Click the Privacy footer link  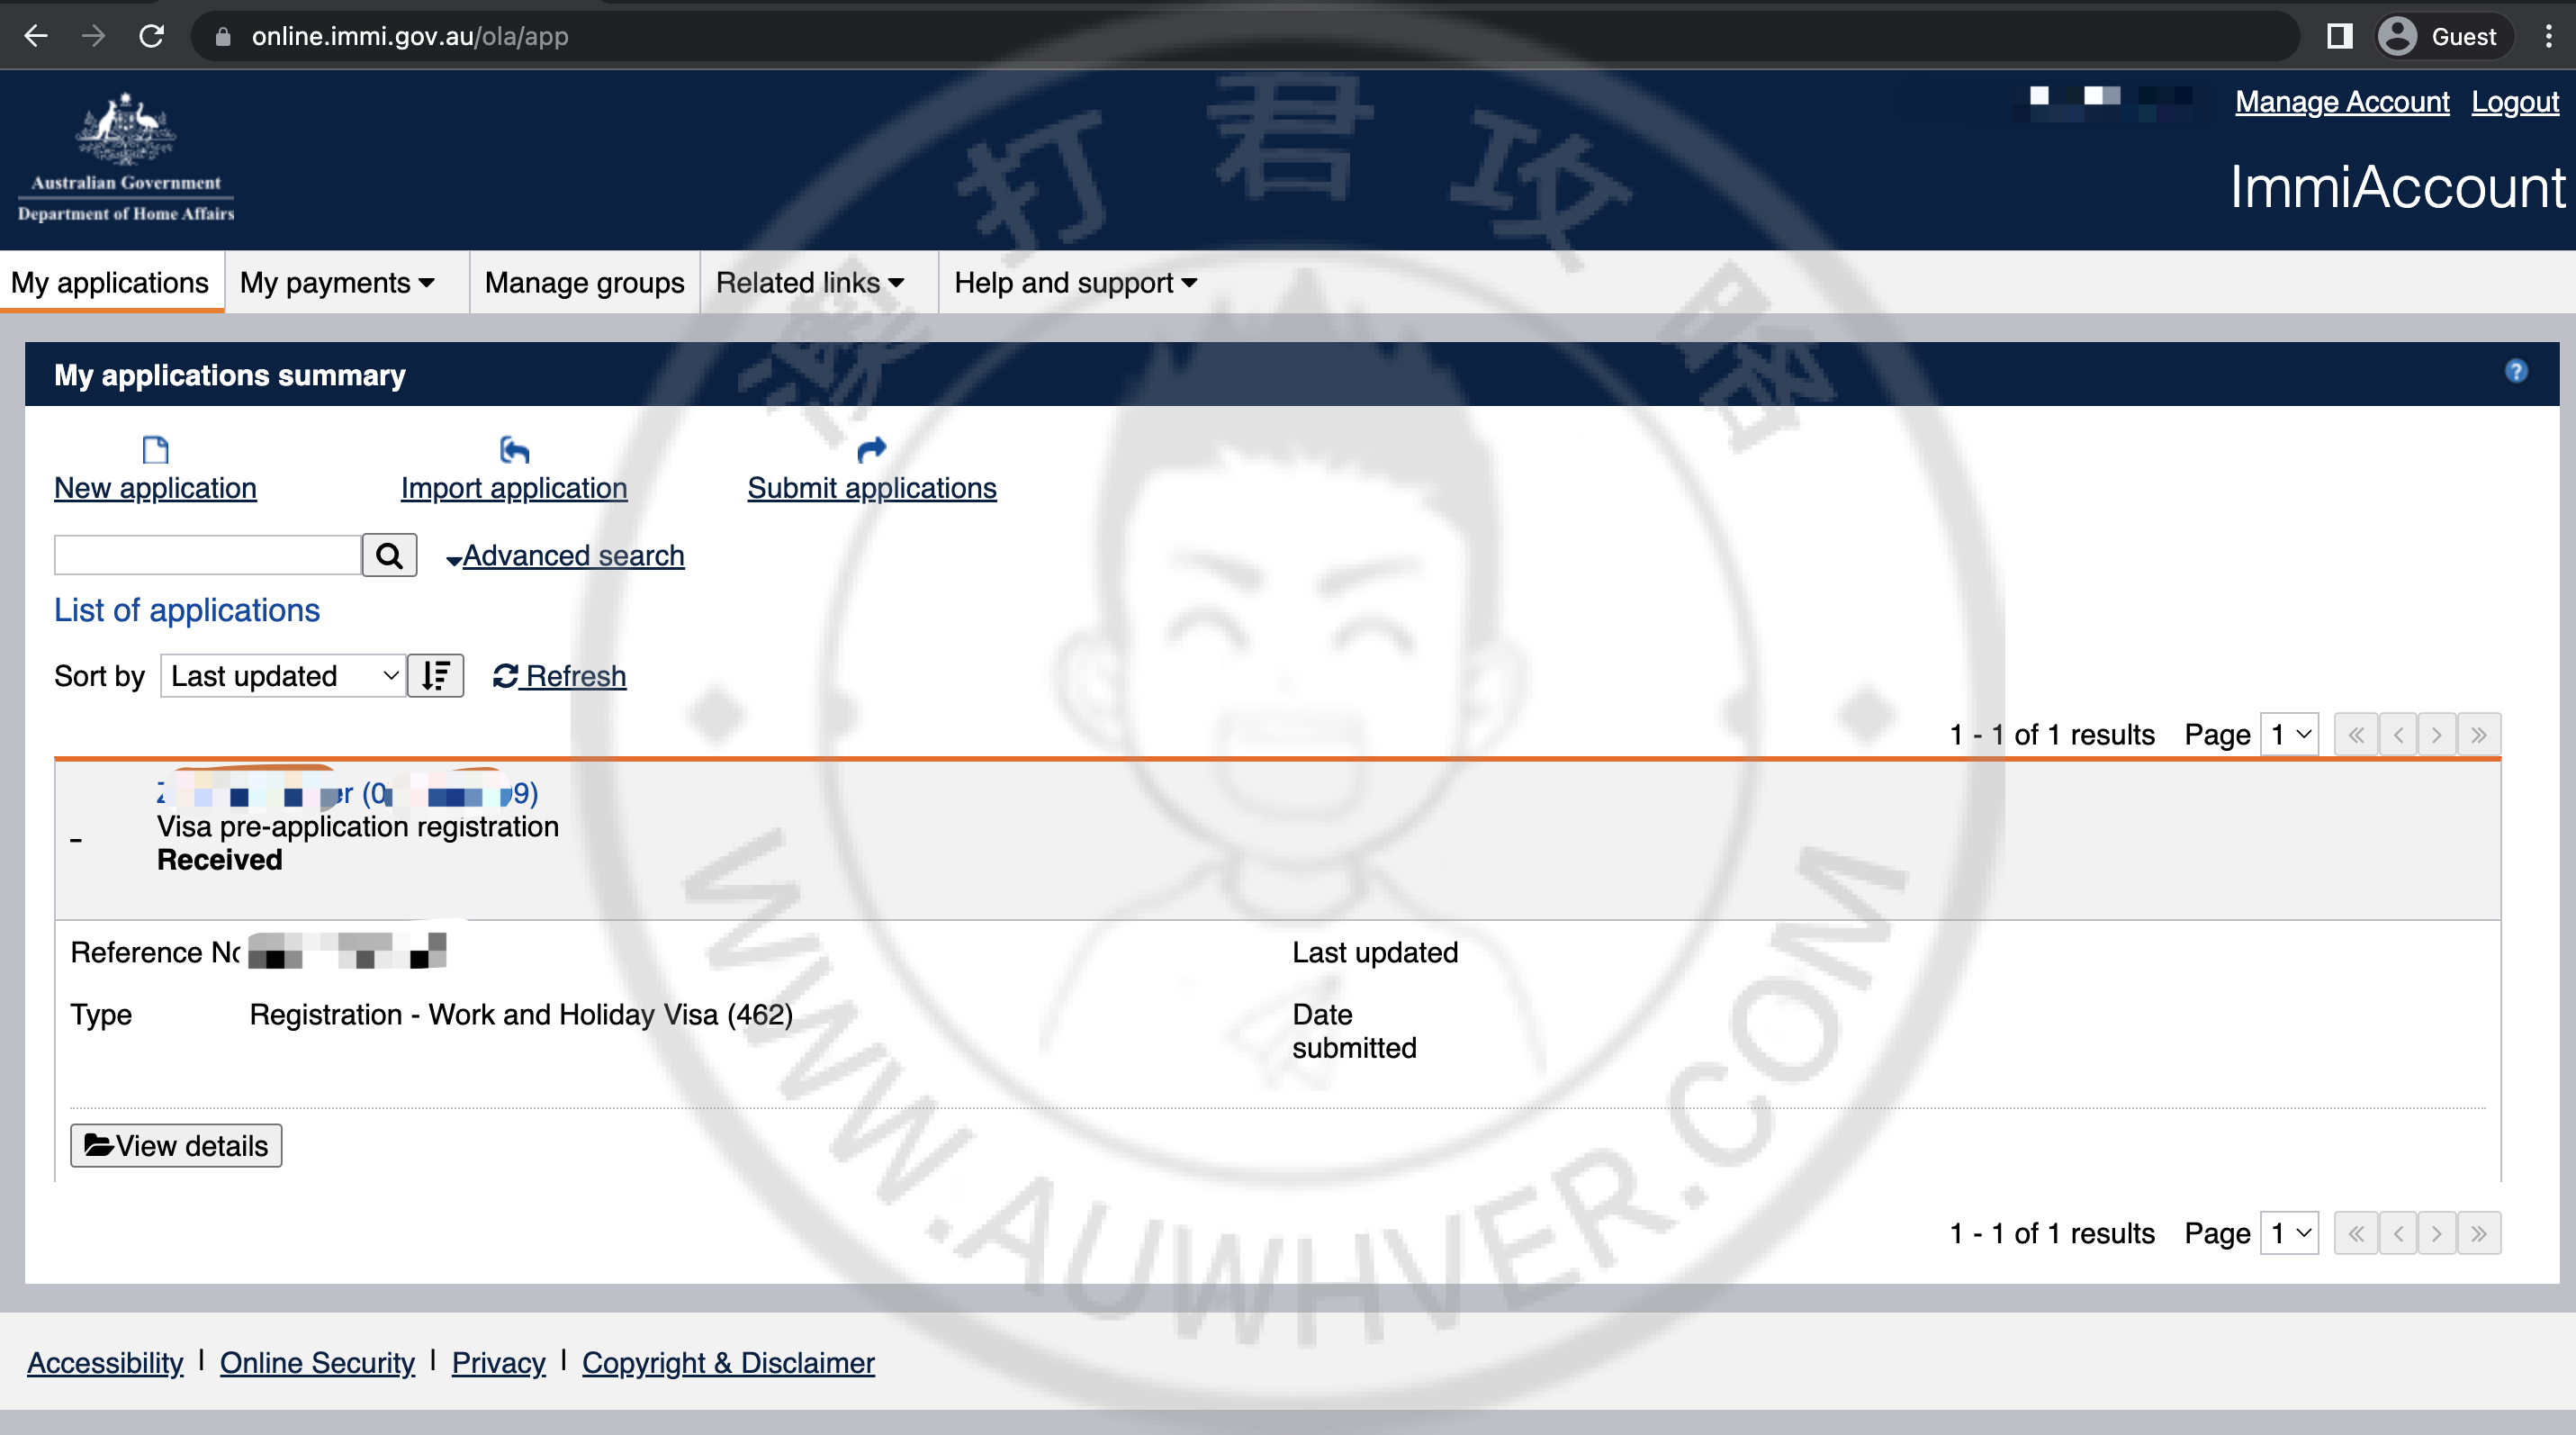(x=498, y=1363)
